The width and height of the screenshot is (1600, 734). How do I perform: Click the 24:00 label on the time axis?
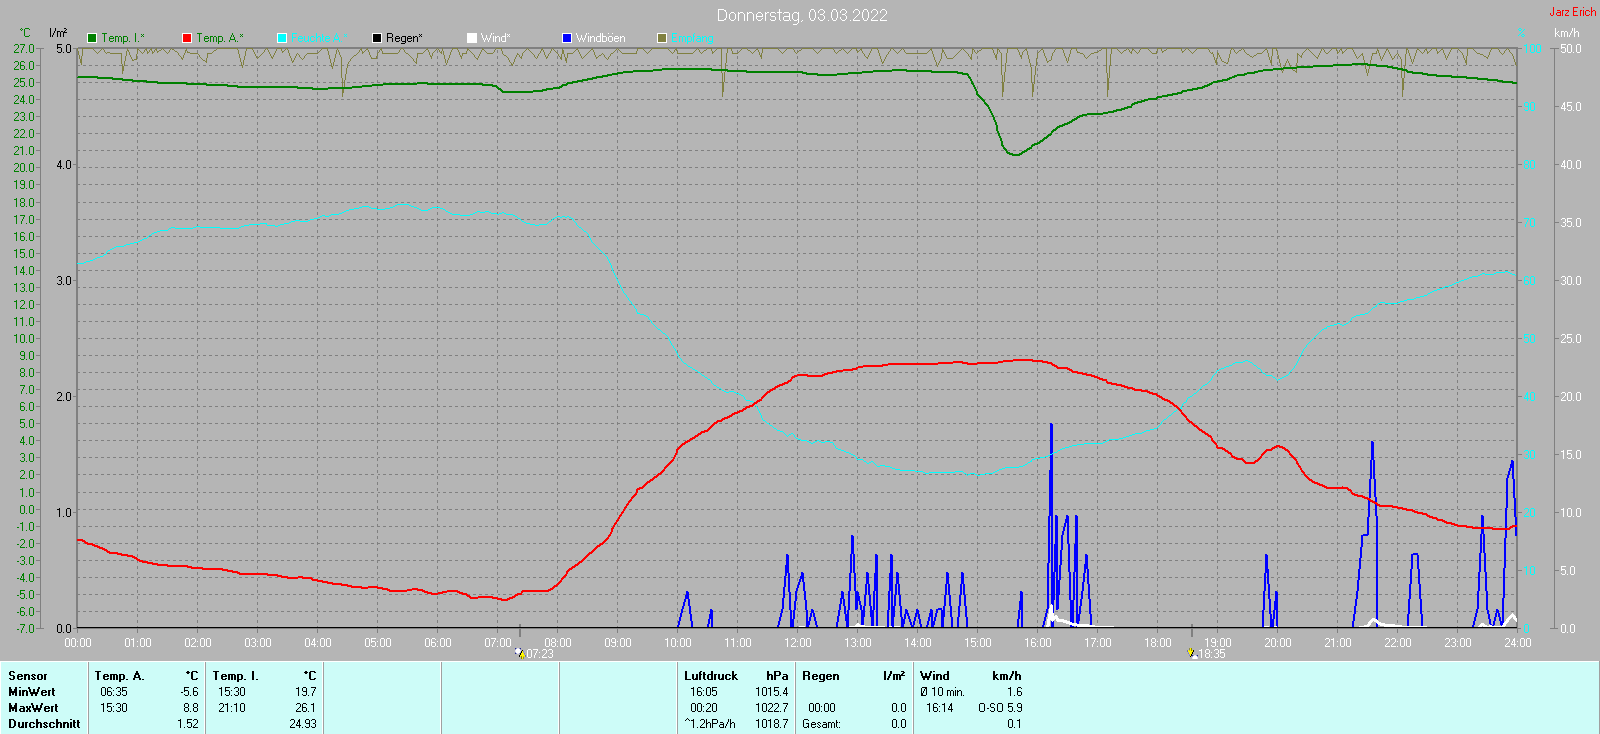click(1518, 643)
